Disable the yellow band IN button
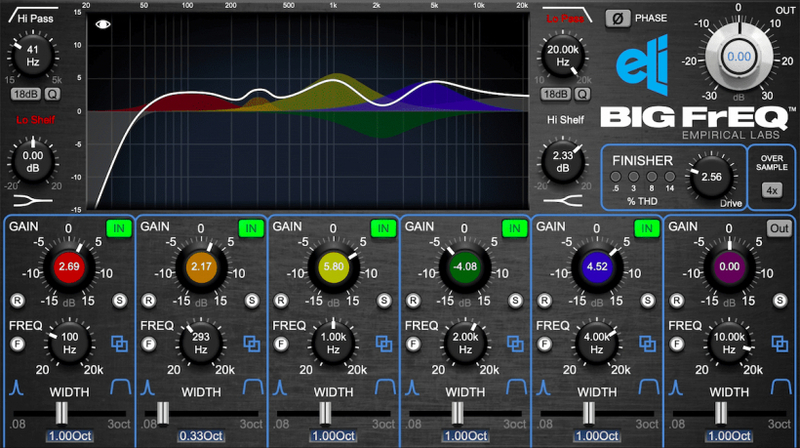This screenshot has height=448, width=800. tap(383, 228)
